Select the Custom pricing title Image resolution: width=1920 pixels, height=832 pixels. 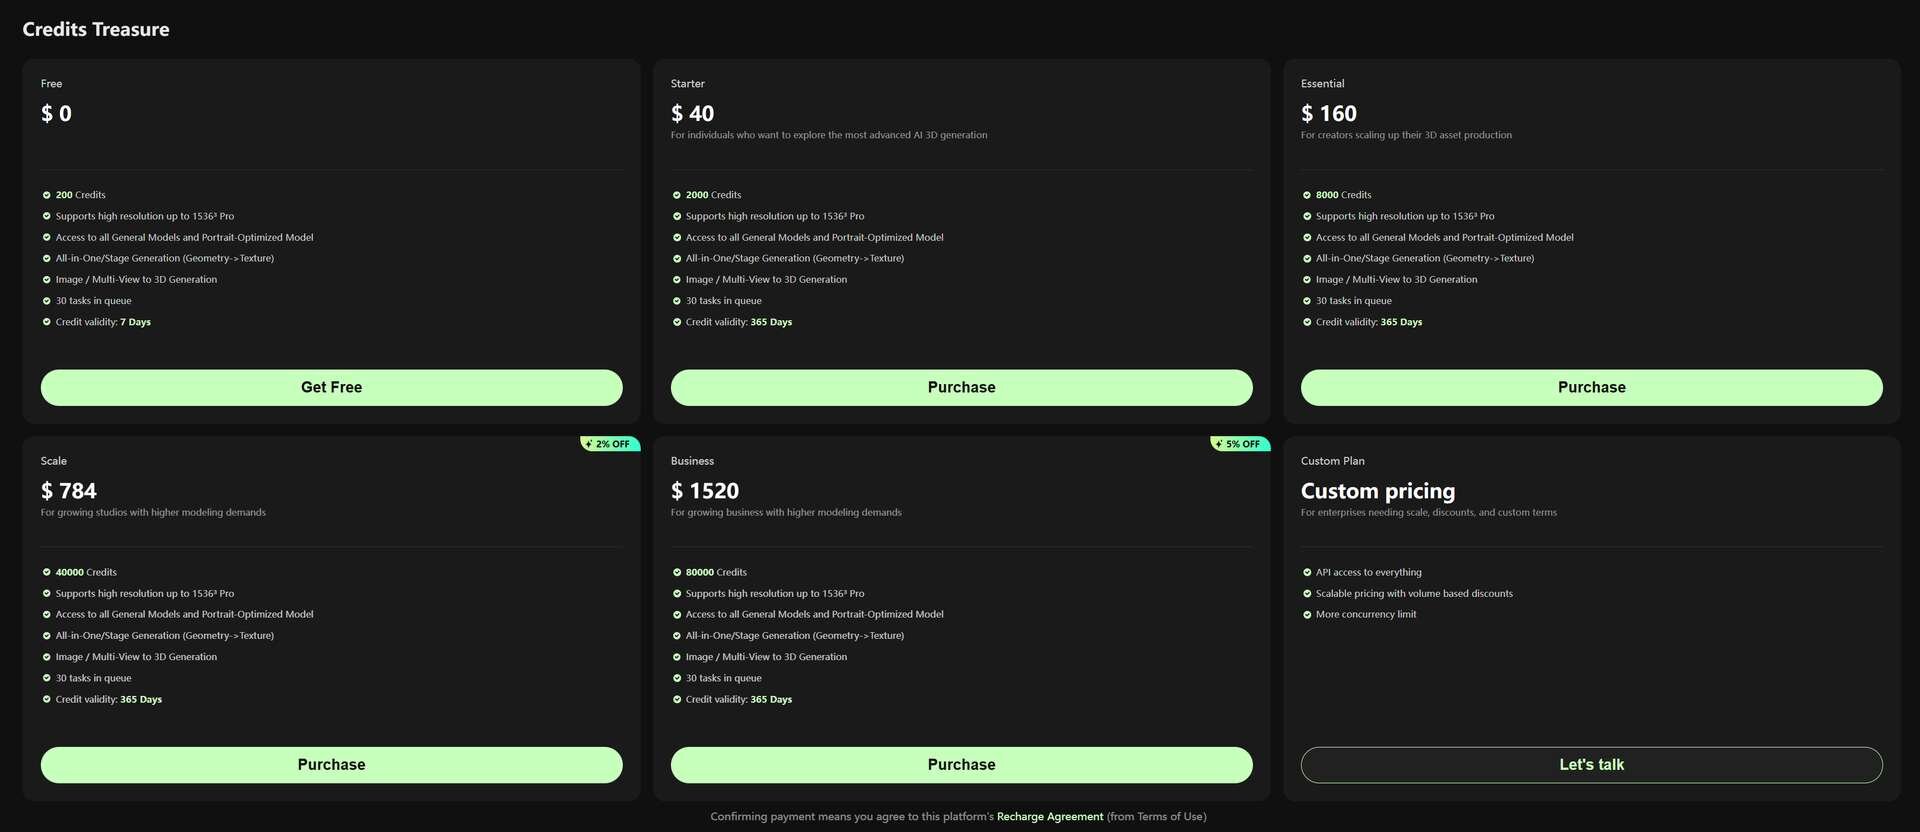tap(1377, 491)
